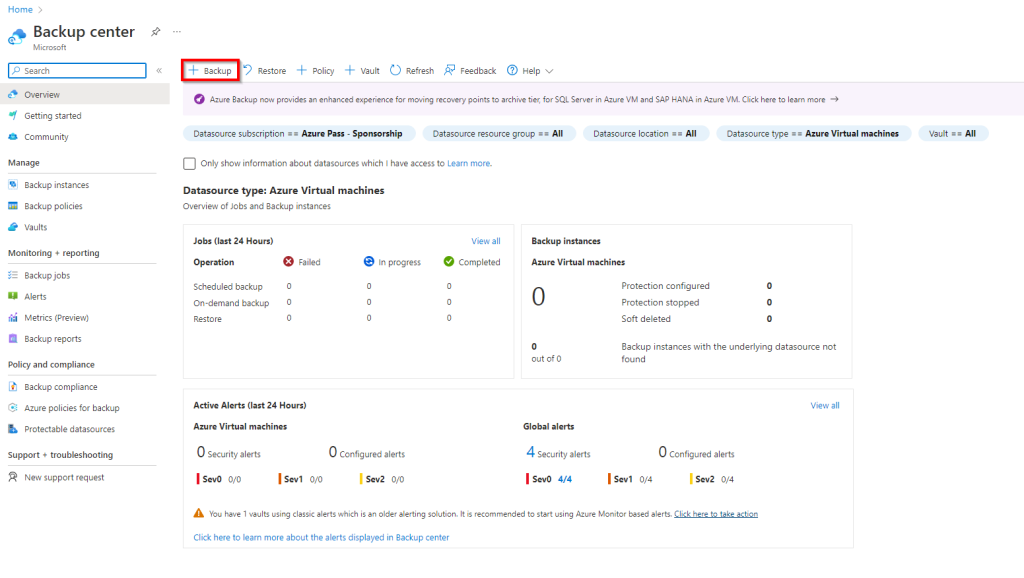The height and width of the screenshot is (578, 1024).
Task: Focus the sidebar Search box
Action: point(77,71)
